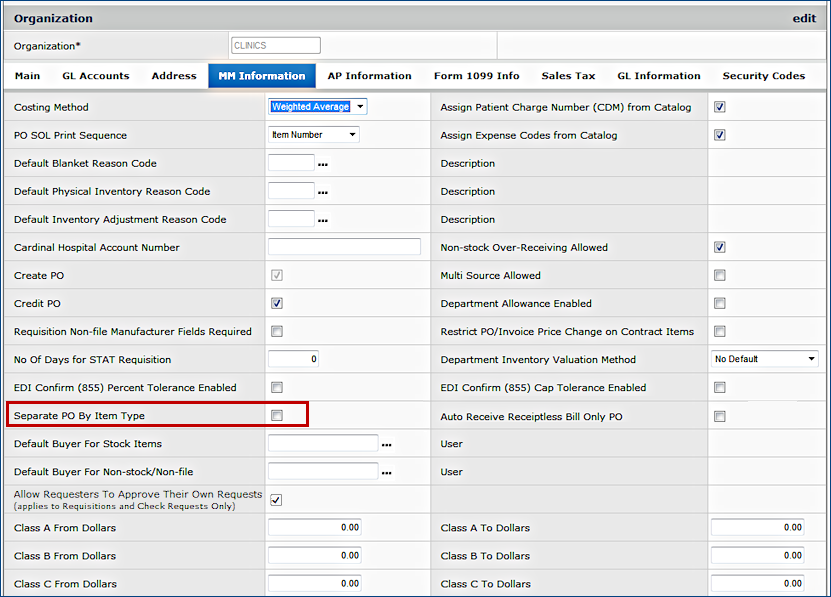This screenshot has height=597, width=831.
Task: Open lookup for Default Inventory Adjustment Reason Code
Action: (323, 220)
